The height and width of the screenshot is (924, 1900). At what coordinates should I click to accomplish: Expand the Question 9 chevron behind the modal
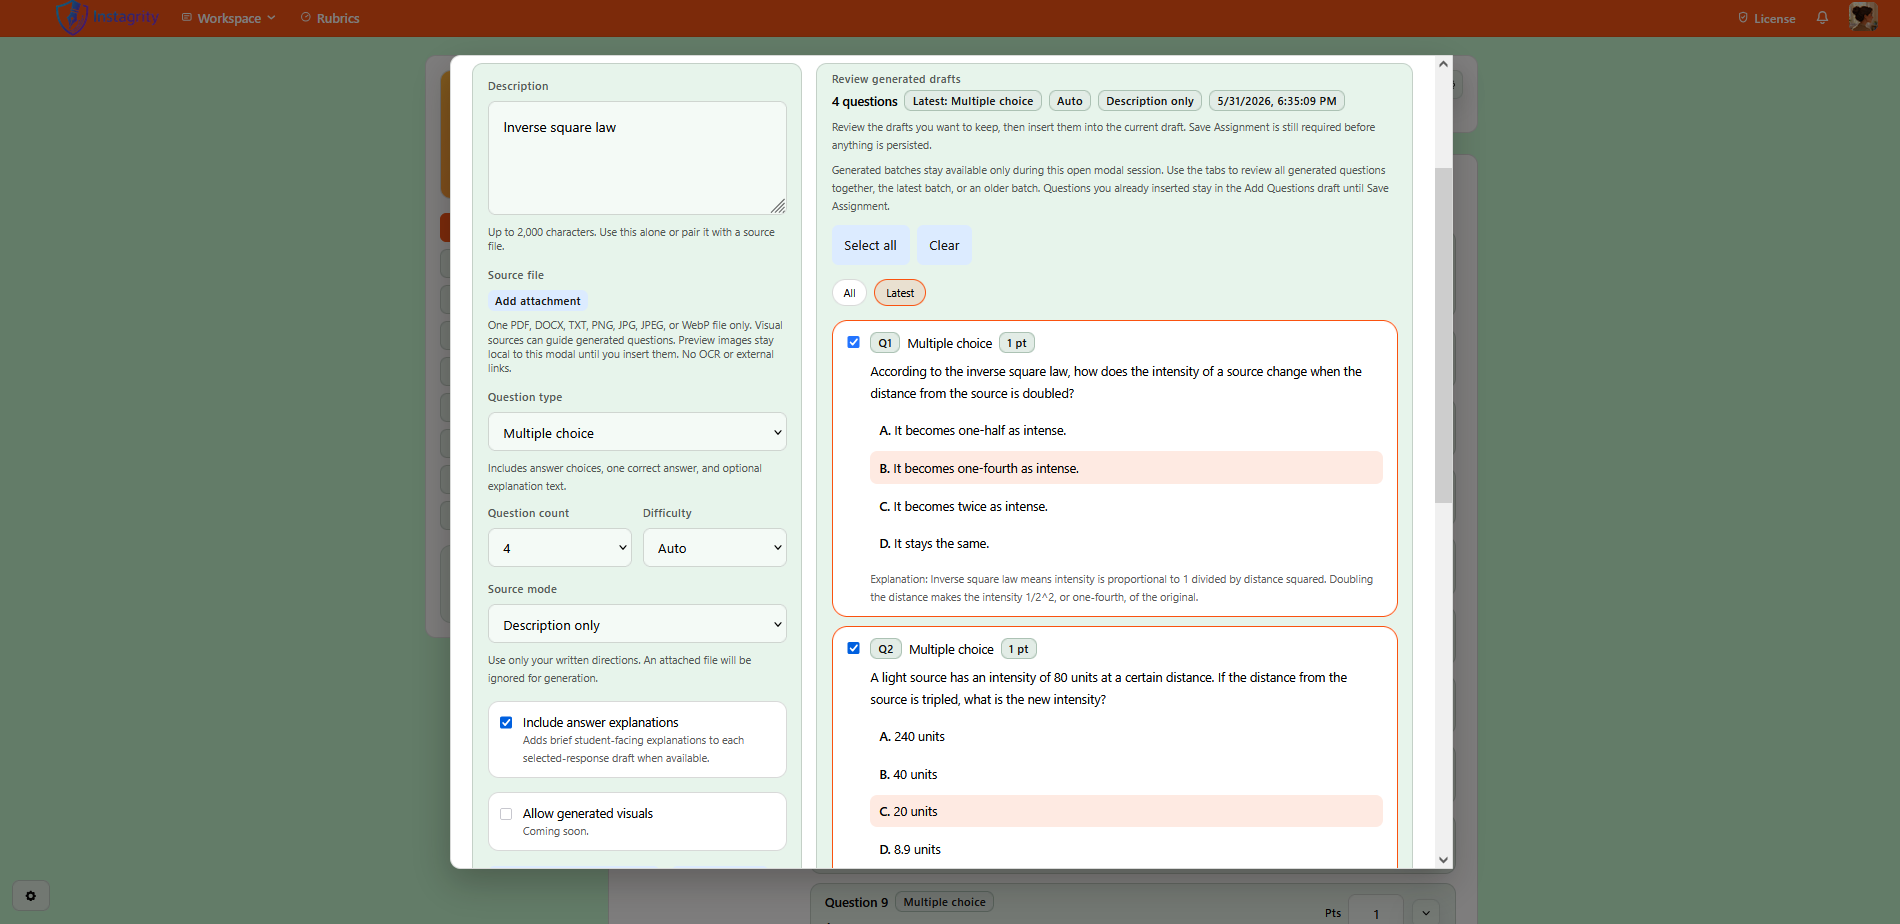coord(1426,912)
